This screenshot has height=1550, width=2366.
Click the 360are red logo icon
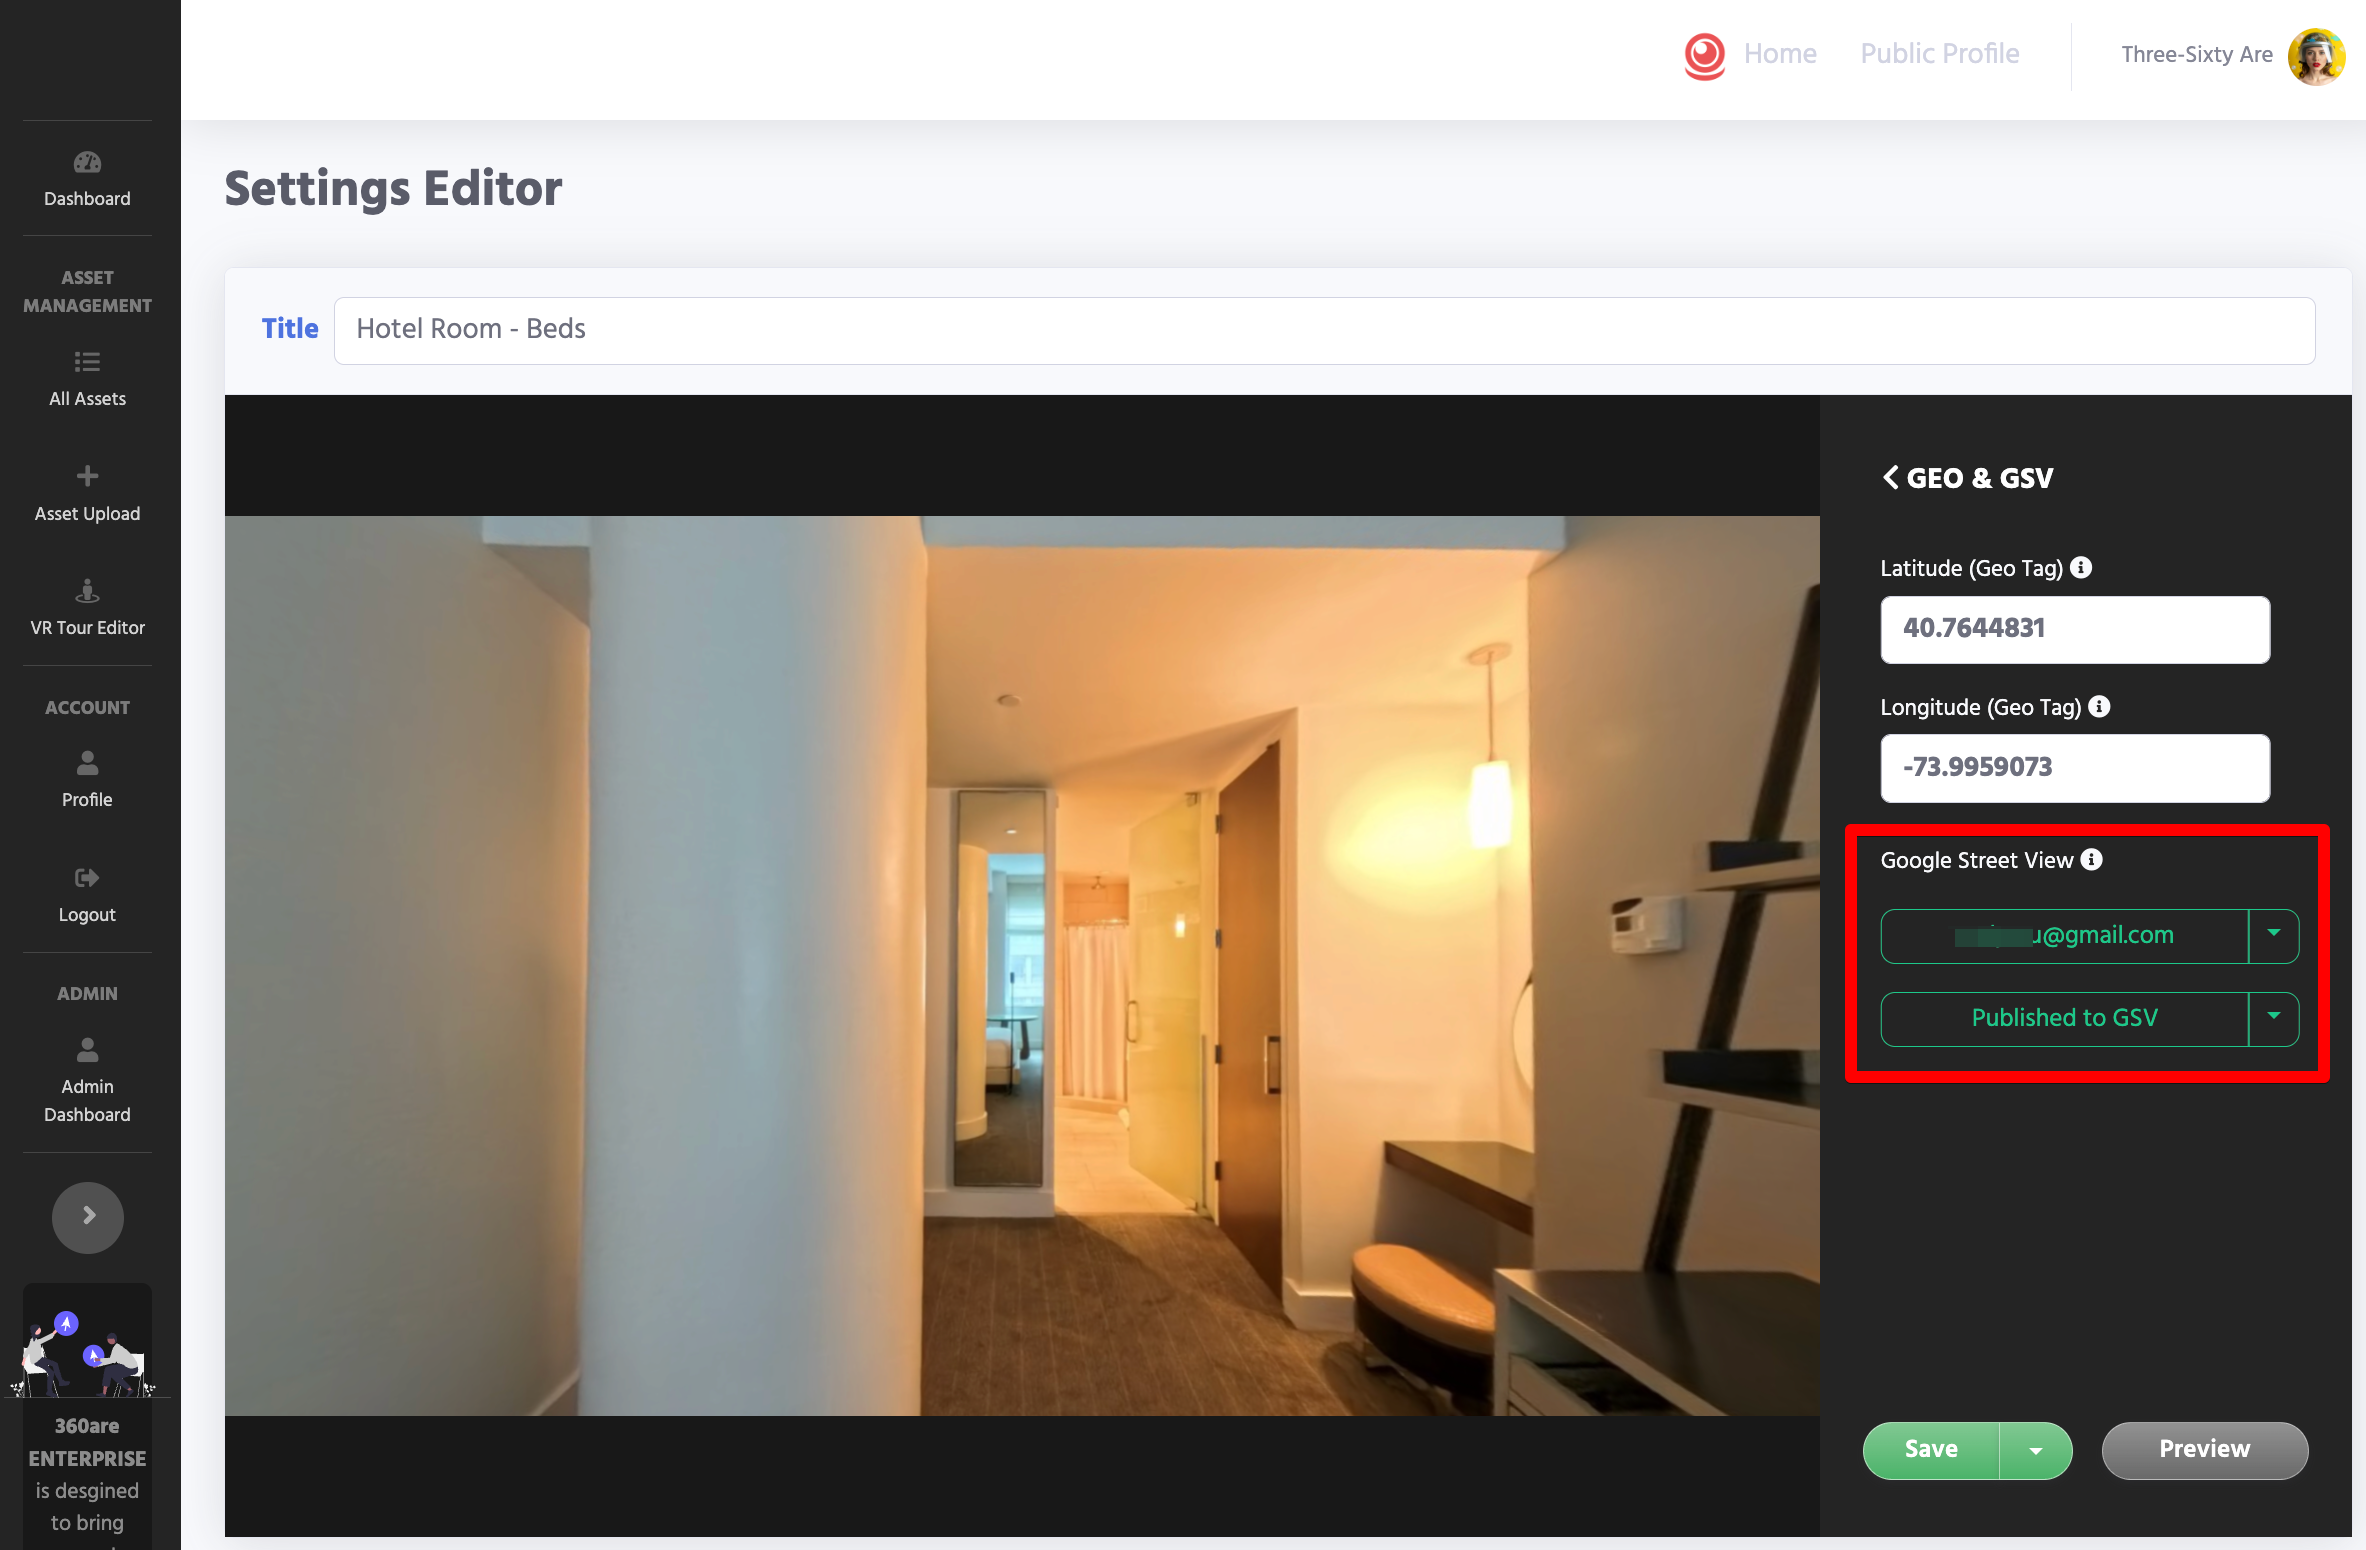pyautogui.click(x=1704, y=55)
